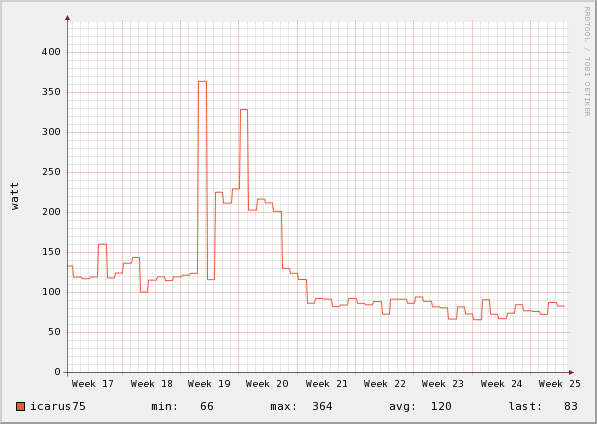Screen dimensions: 597x424
Task: Click the last value 83
Action: click(x=571, y=406)
